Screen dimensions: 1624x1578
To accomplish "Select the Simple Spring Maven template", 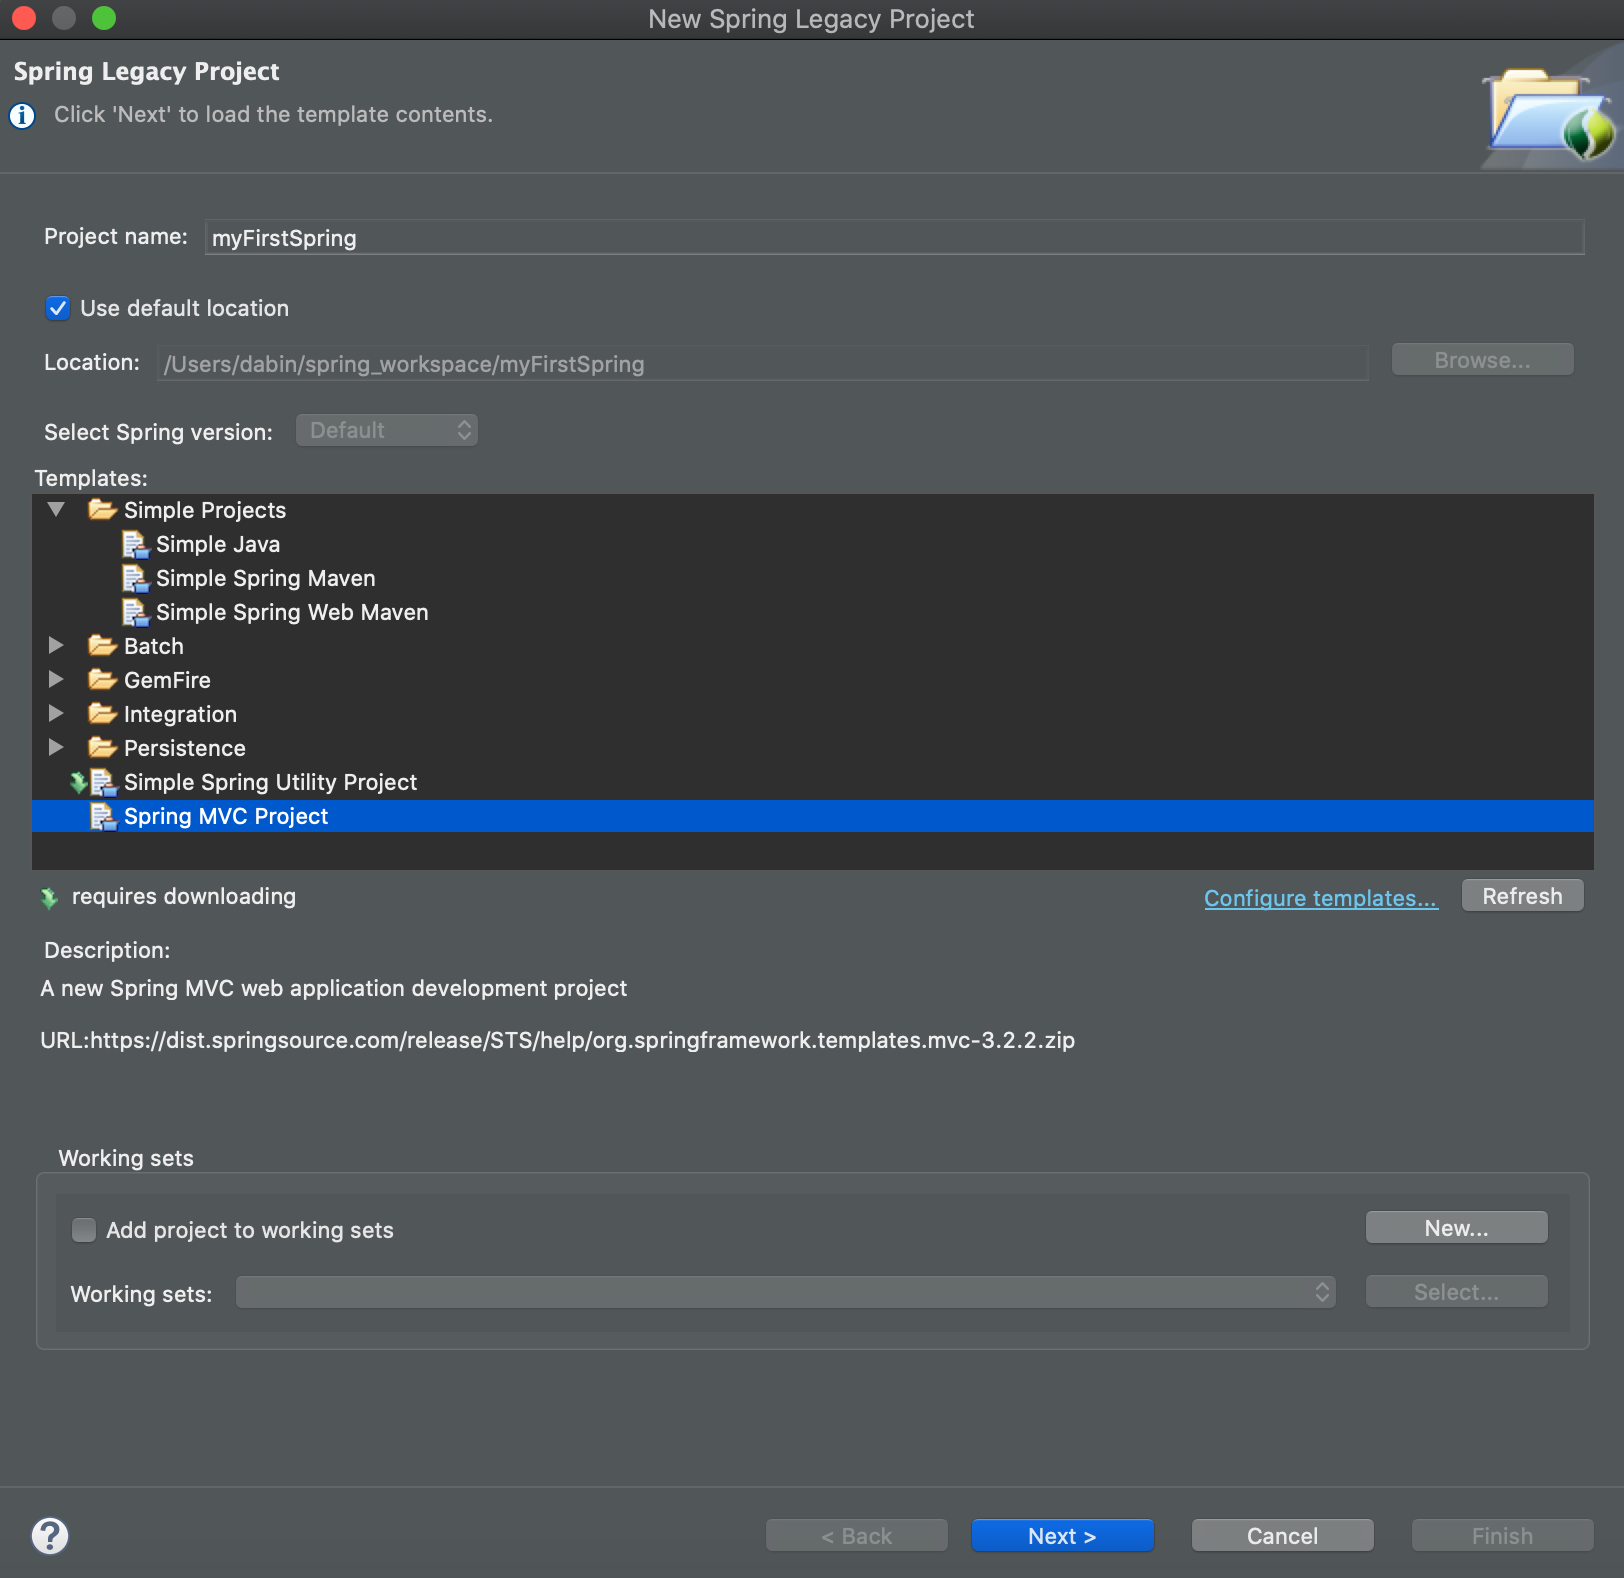I will pyautogui.click(x=266, y=578).
